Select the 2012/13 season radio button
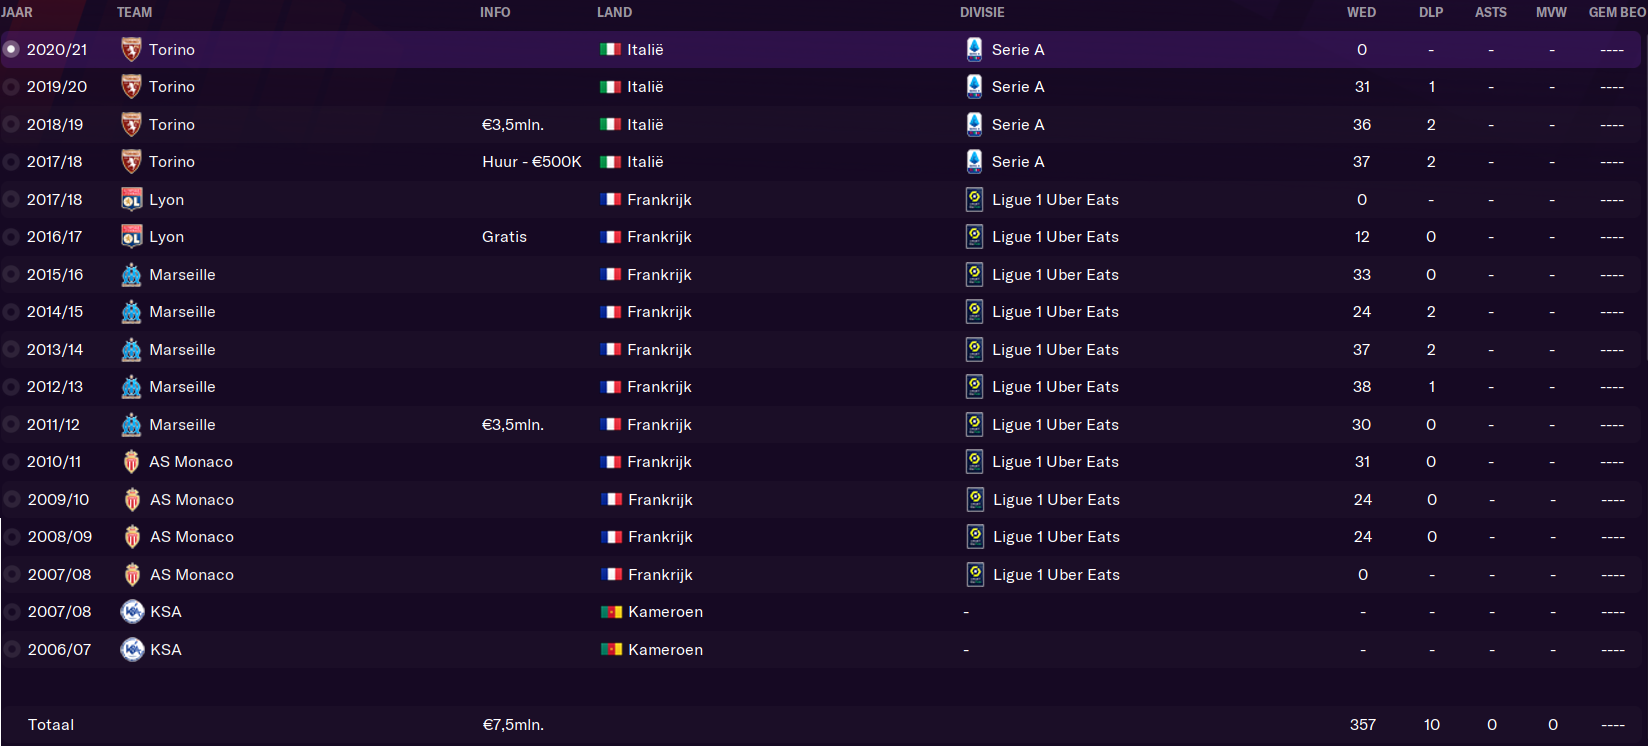 [x=11, y=387]
